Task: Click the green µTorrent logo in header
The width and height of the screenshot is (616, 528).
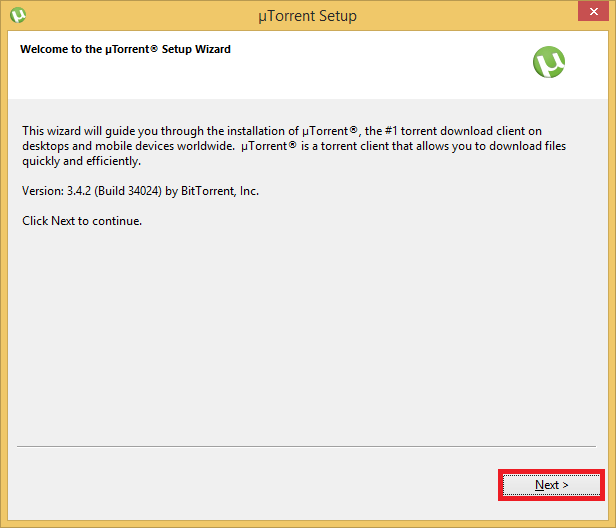Action: click(x=549, y=63)
